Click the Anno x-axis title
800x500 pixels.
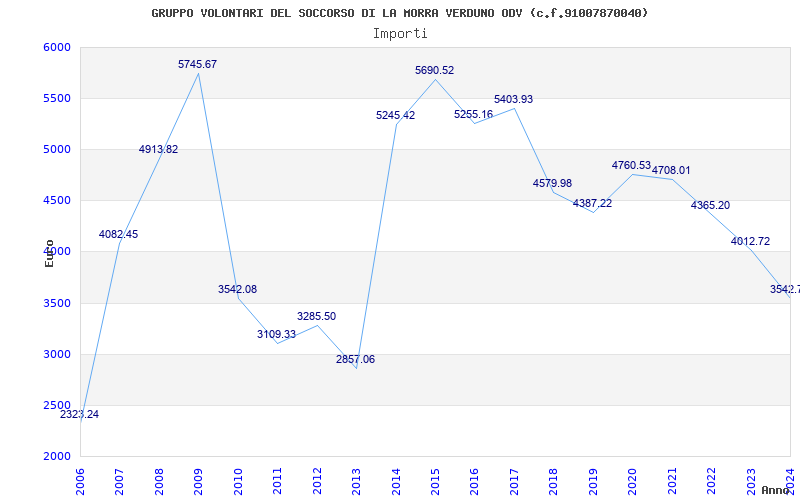click(776, 490)
